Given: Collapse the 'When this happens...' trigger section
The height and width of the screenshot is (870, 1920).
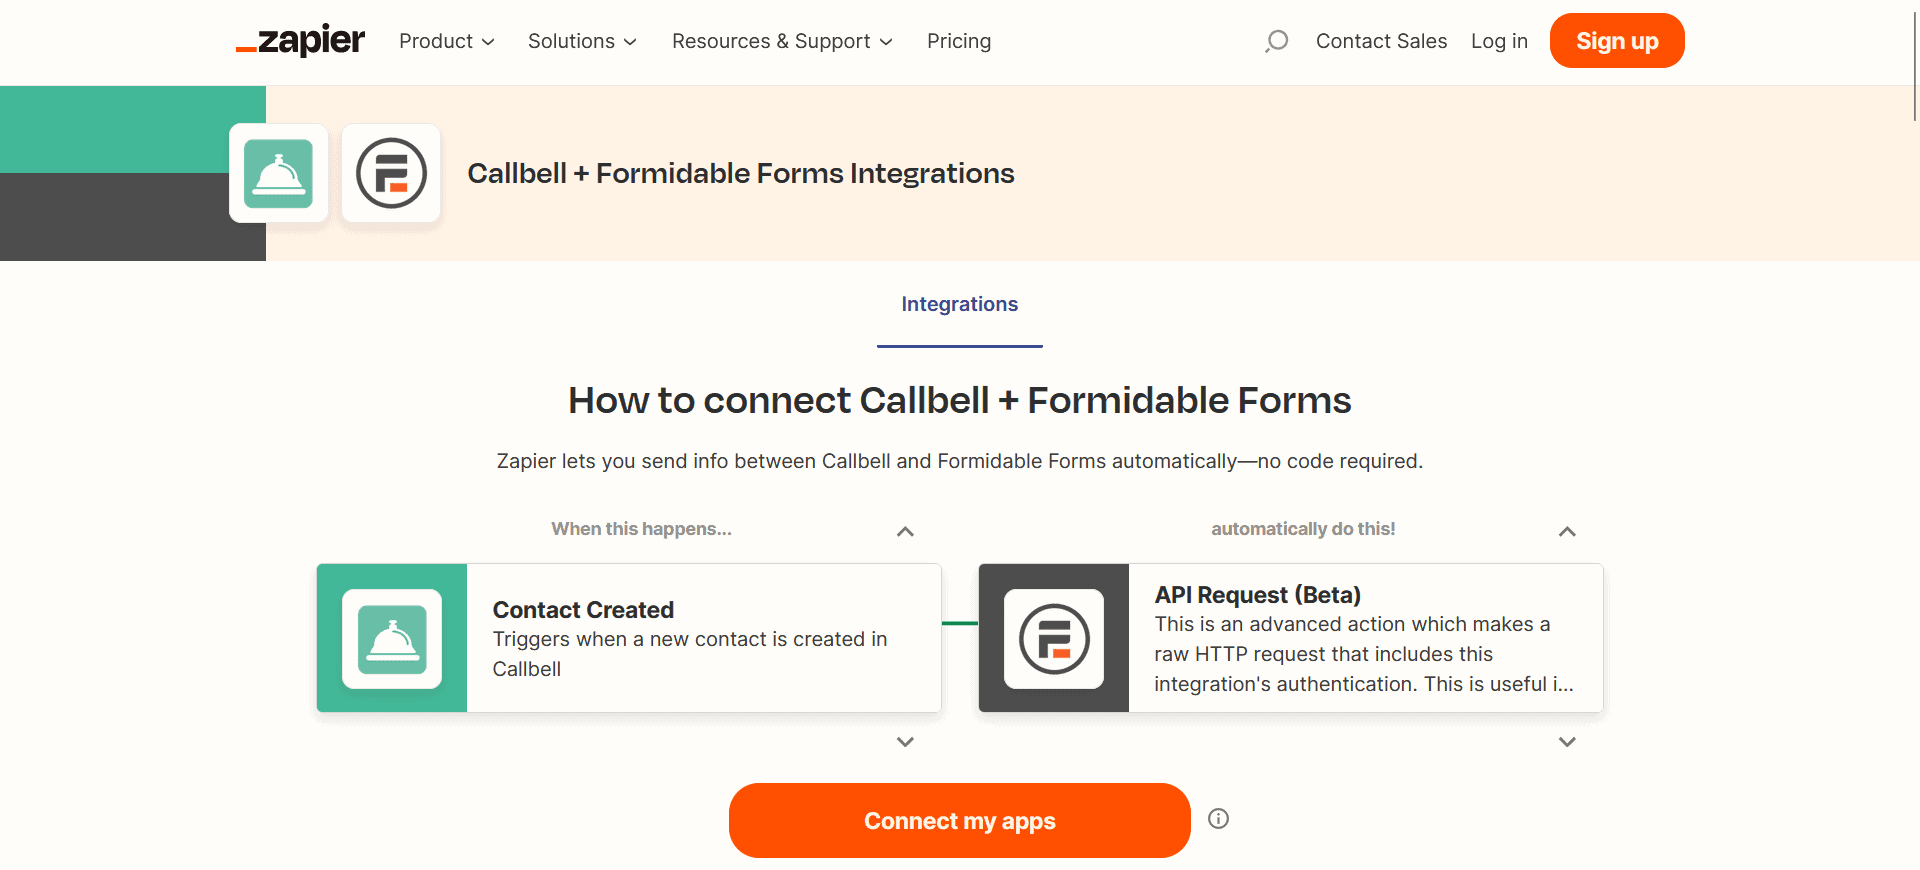Looking at the screenshot, I should (905, 531).
